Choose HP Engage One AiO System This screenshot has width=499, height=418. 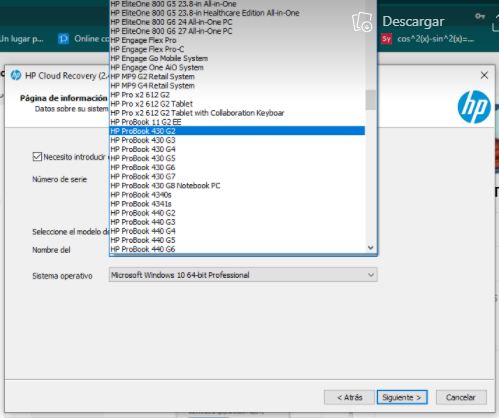pos(237,67)
